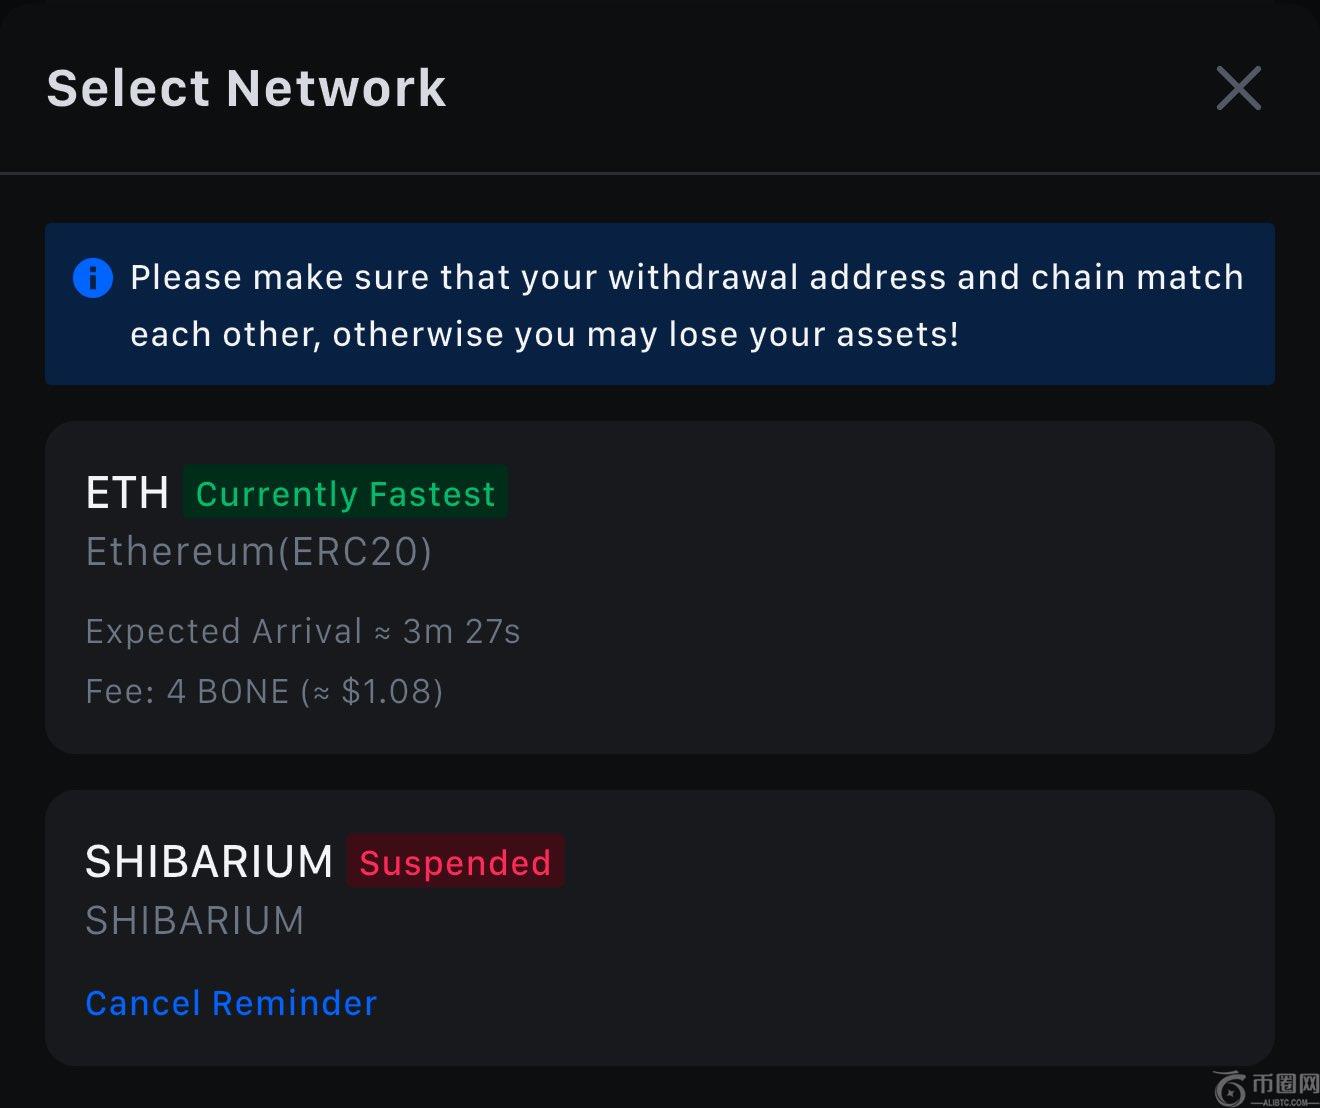
Task: Click the green Currently Fastest badge
Action: (345, 493)
